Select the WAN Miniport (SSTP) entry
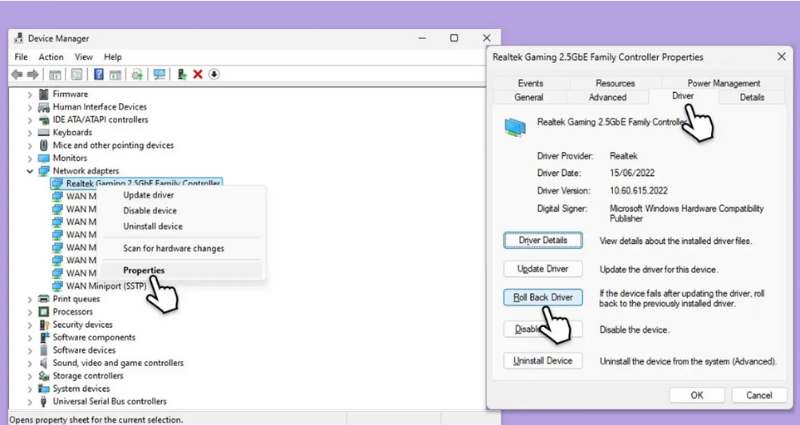The height and width of the screenshot is (425, 800). [x=106, y=286]
